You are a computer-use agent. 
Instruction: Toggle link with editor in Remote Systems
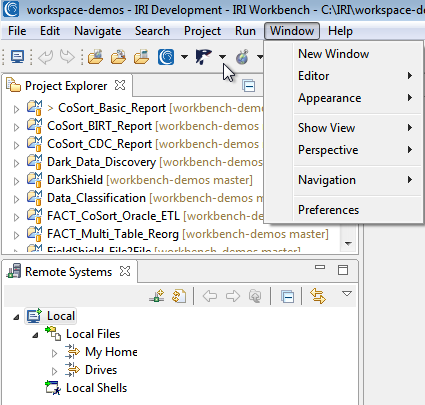(318, 296)
